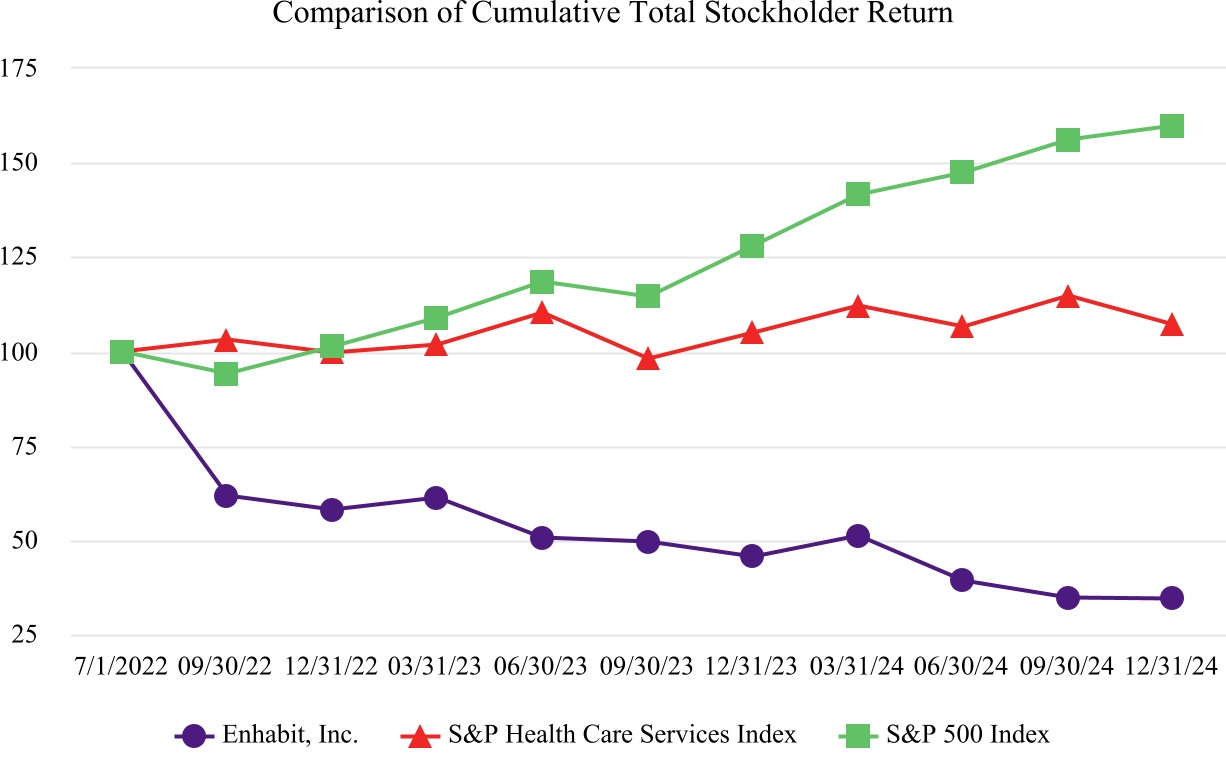Click the Enhabit circle point at 06/30/24

click(962, 580)
